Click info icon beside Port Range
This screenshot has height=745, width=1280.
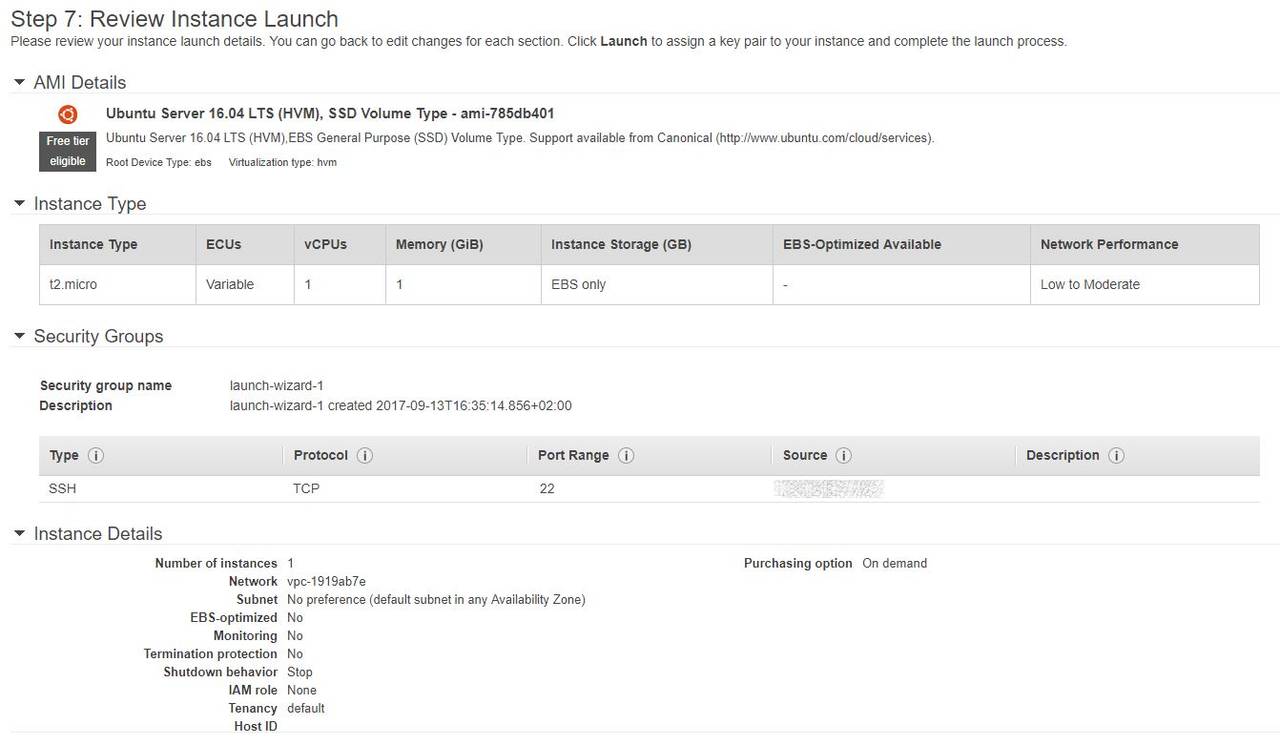(x=626, y=455)
